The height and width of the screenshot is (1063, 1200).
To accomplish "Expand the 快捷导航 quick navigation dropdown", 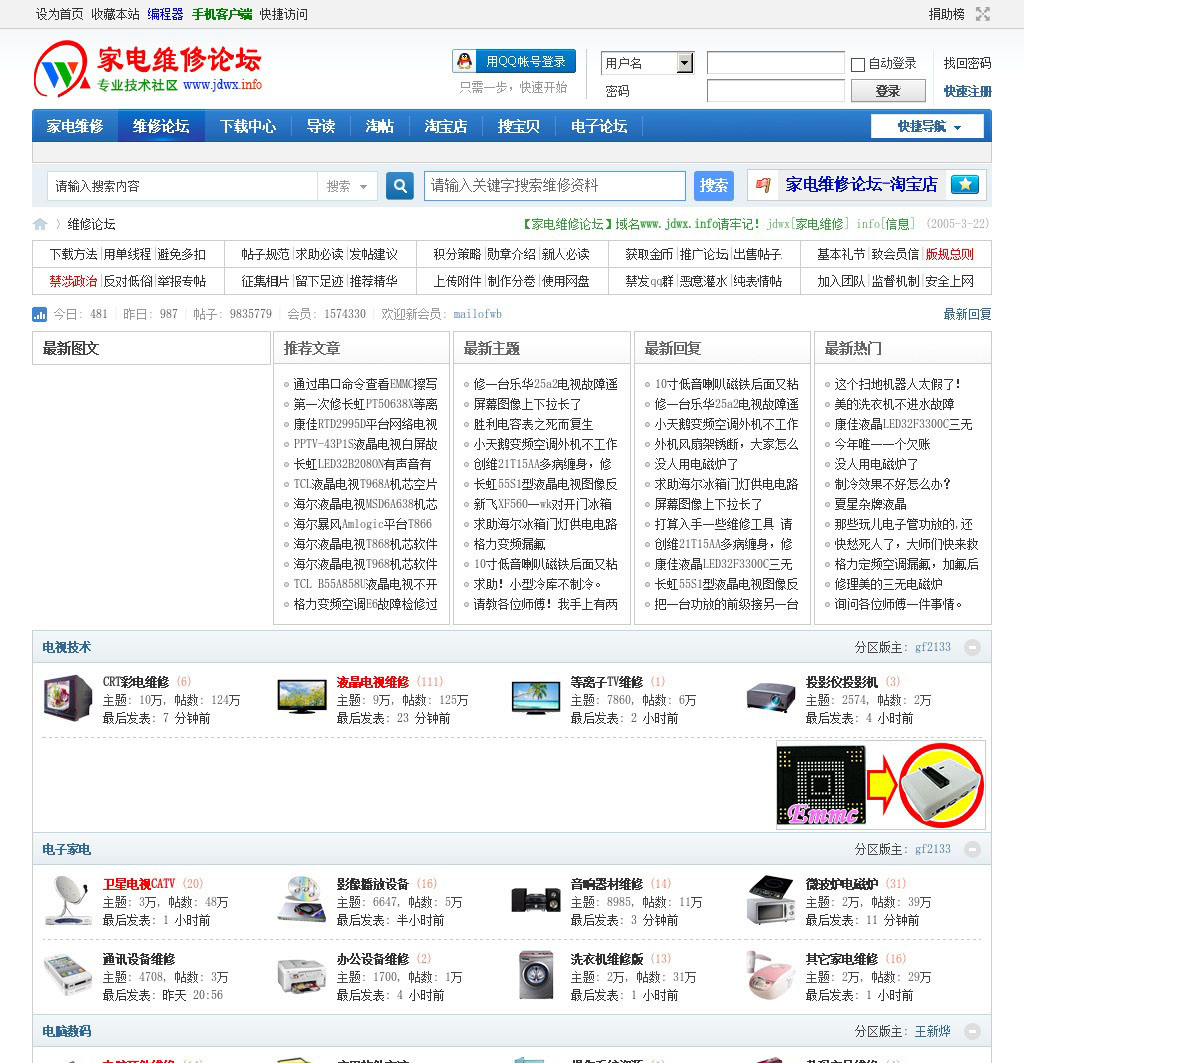I will tap(928, 127).
